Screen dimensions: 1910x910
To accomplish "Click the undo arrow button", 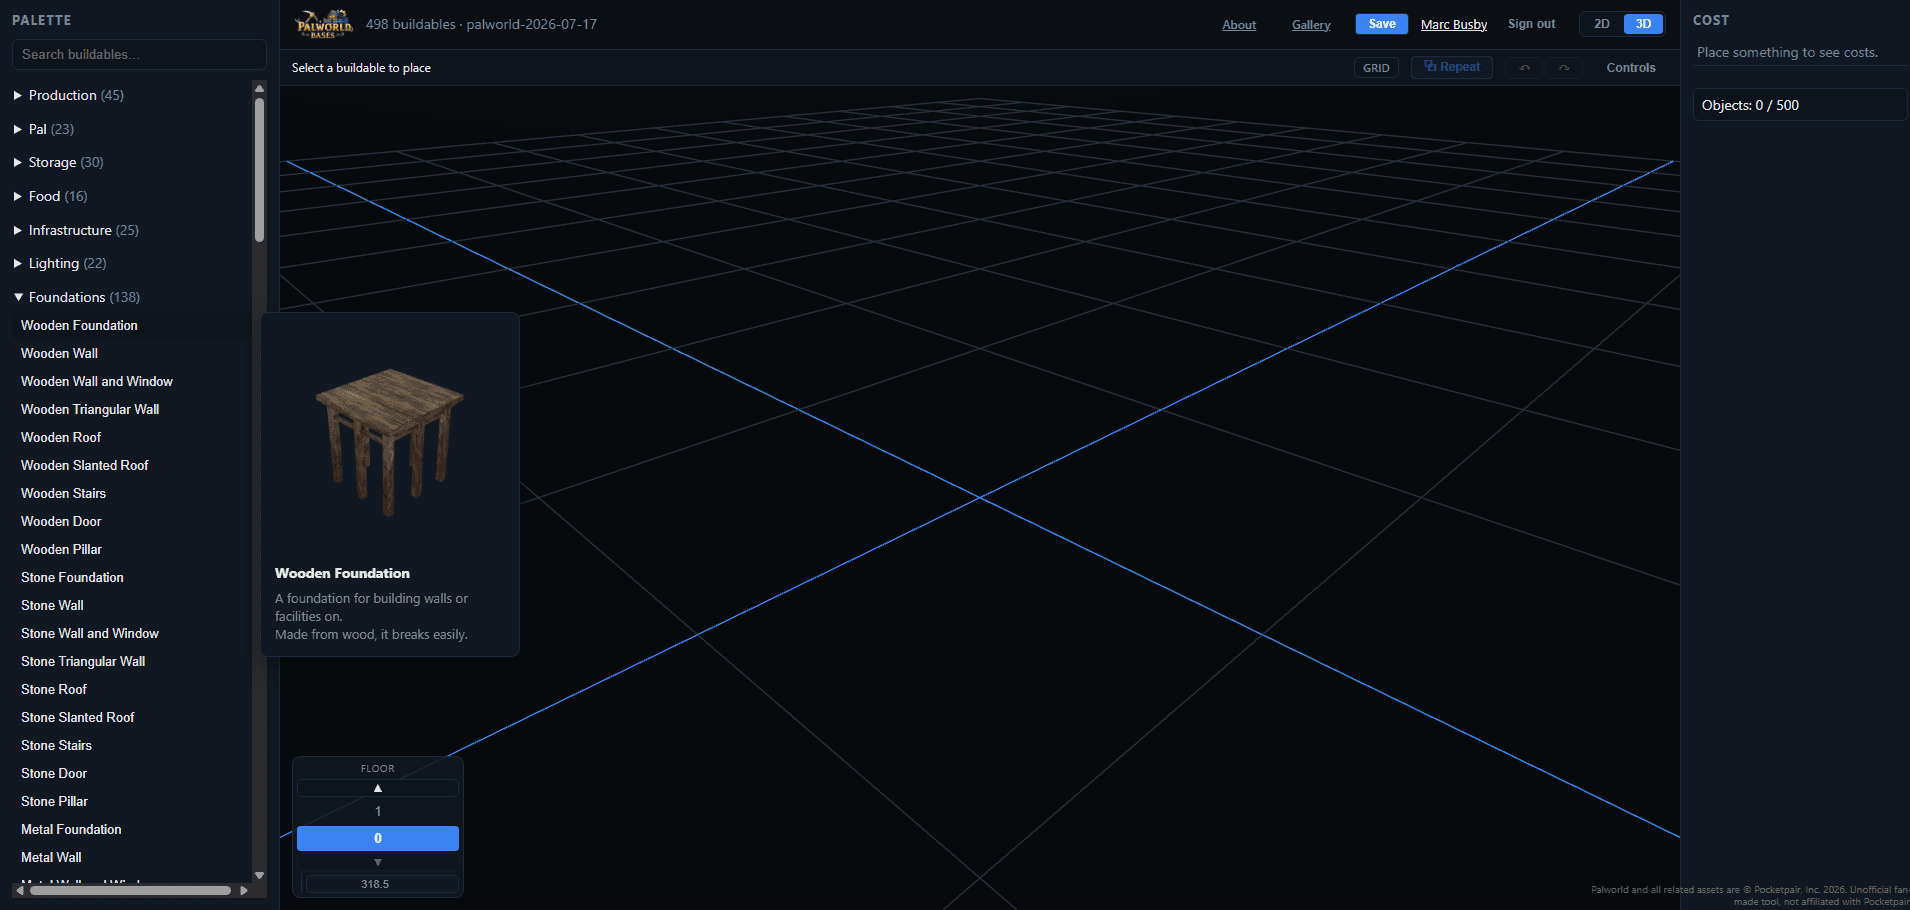I will pos(1525,67).
